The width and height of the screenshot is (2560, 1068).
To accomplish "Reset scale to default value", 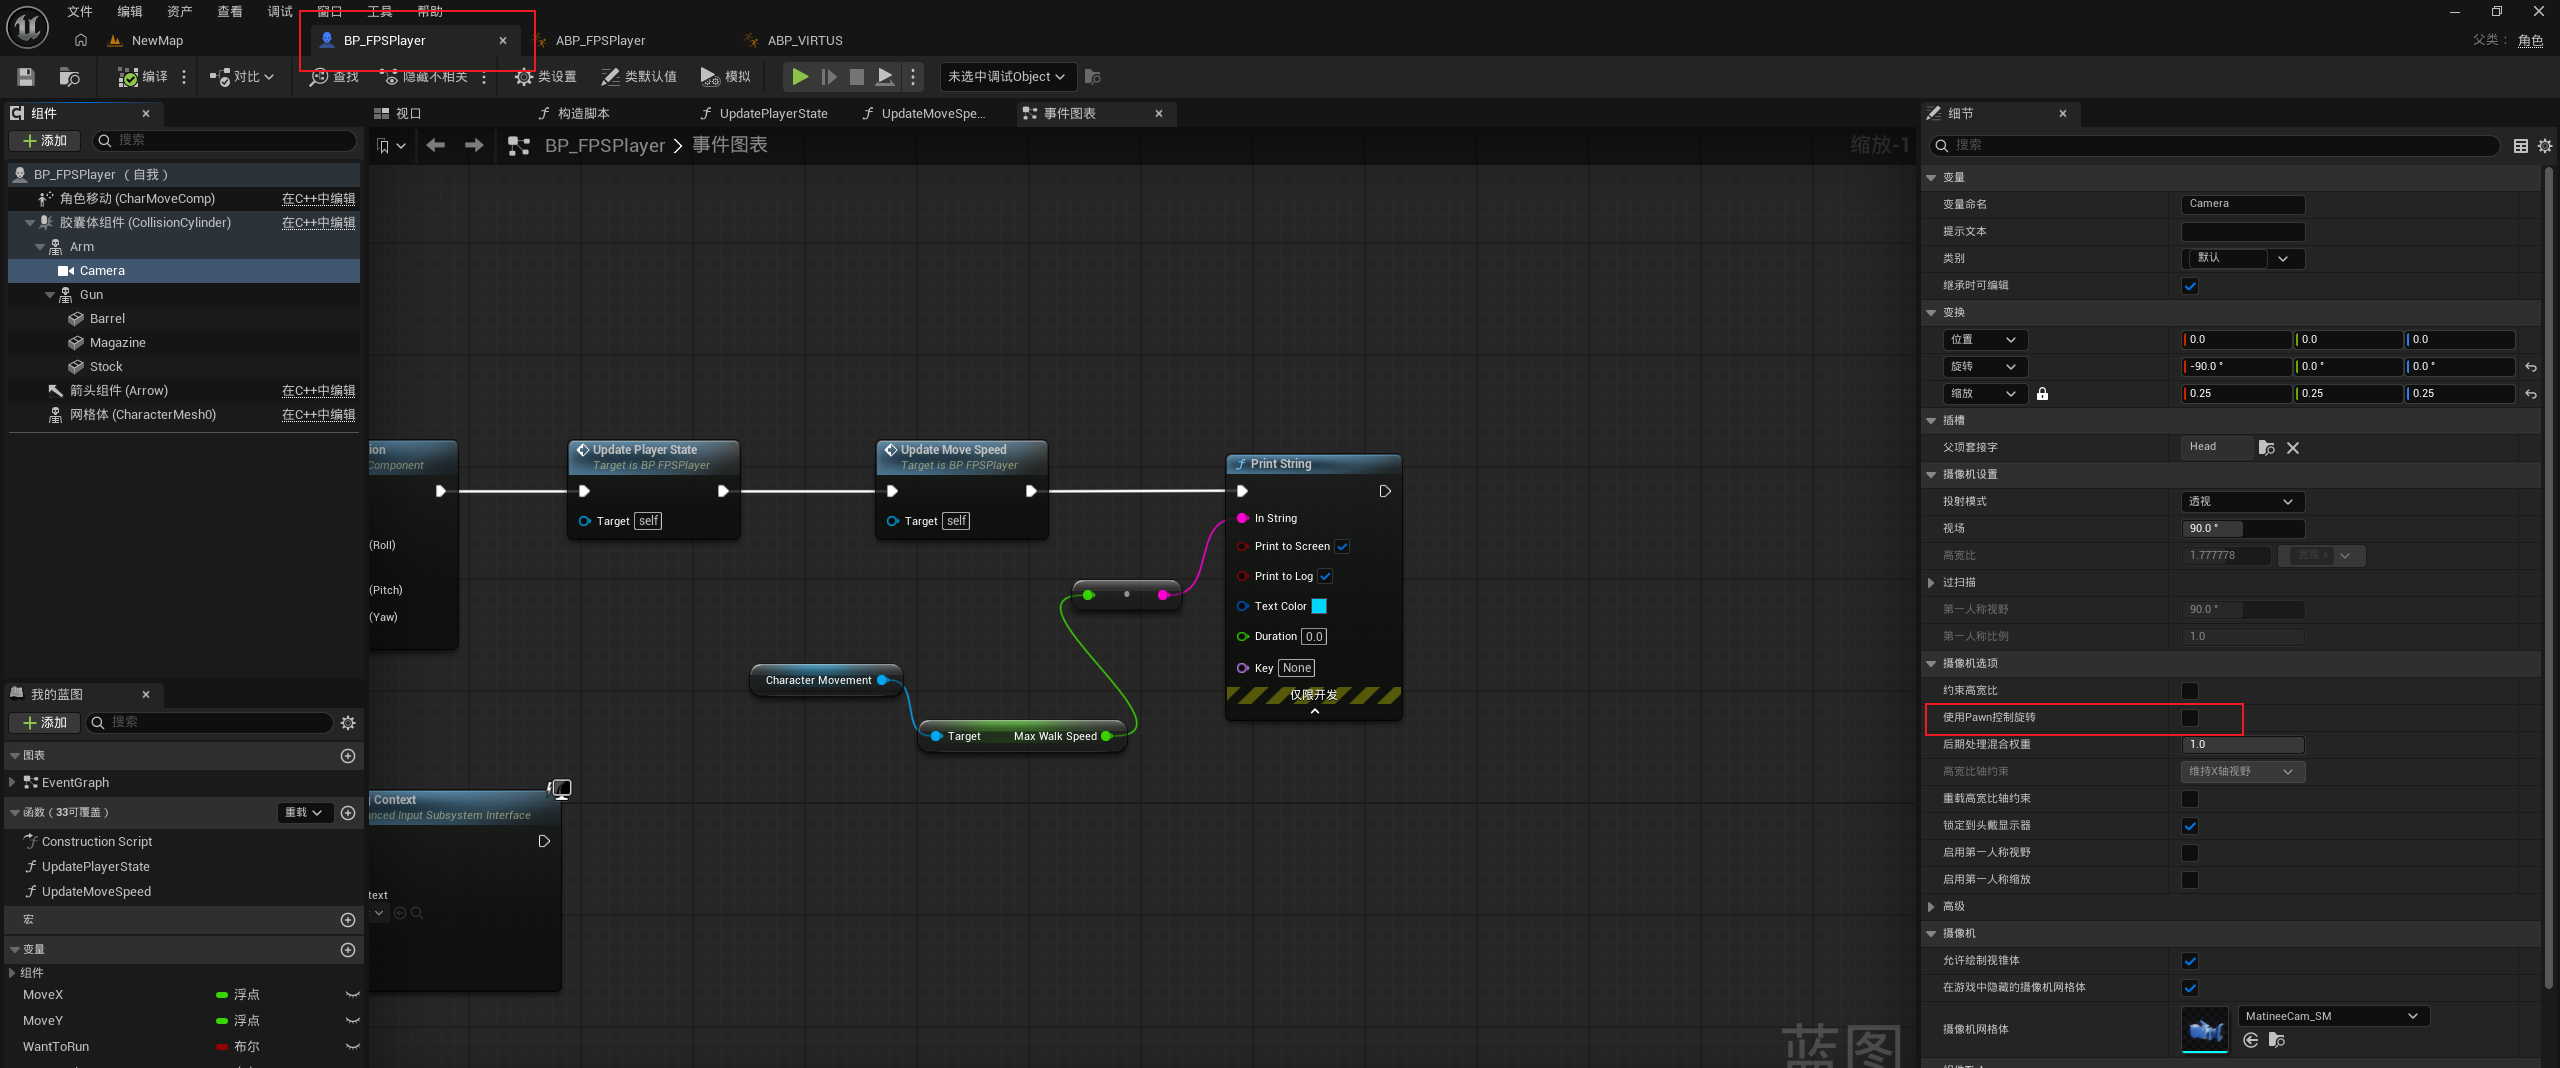I will click(x=2530, y=394).
